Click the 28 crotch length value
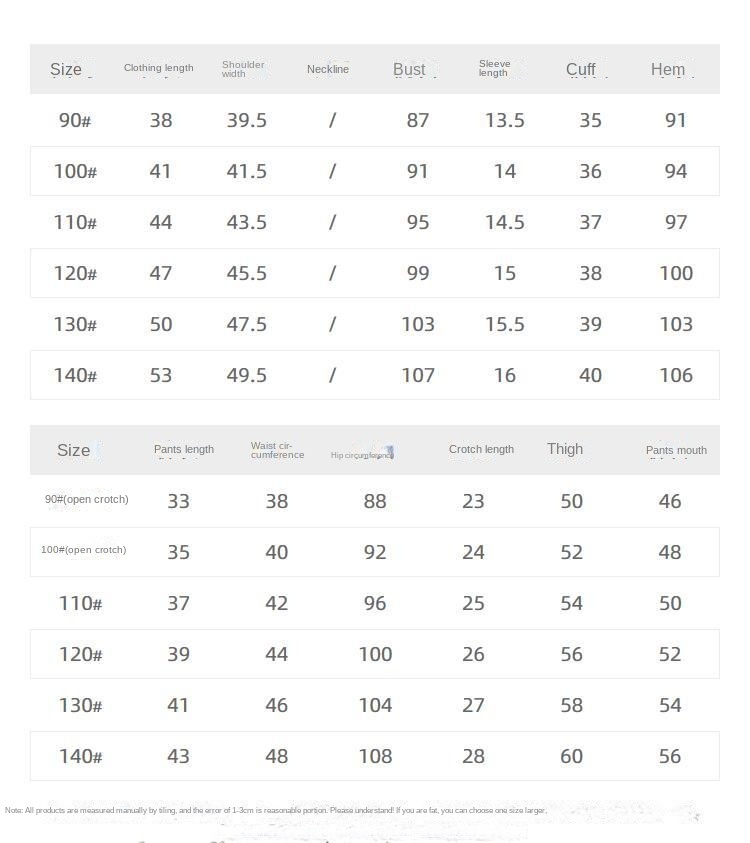Viewport: 750px width, 843px height. point(473,756)
